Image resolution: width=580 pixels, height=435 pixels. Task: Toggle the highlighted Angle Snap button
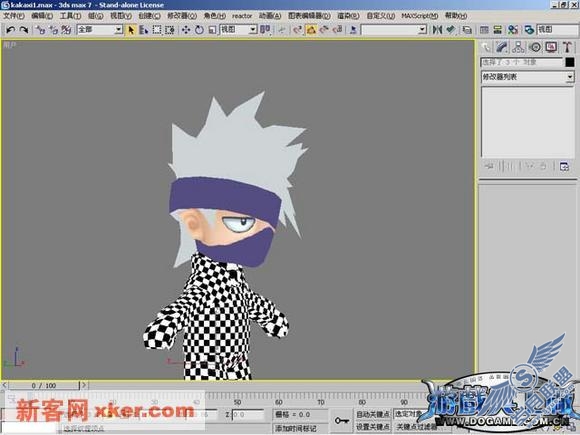coord(311,30)
